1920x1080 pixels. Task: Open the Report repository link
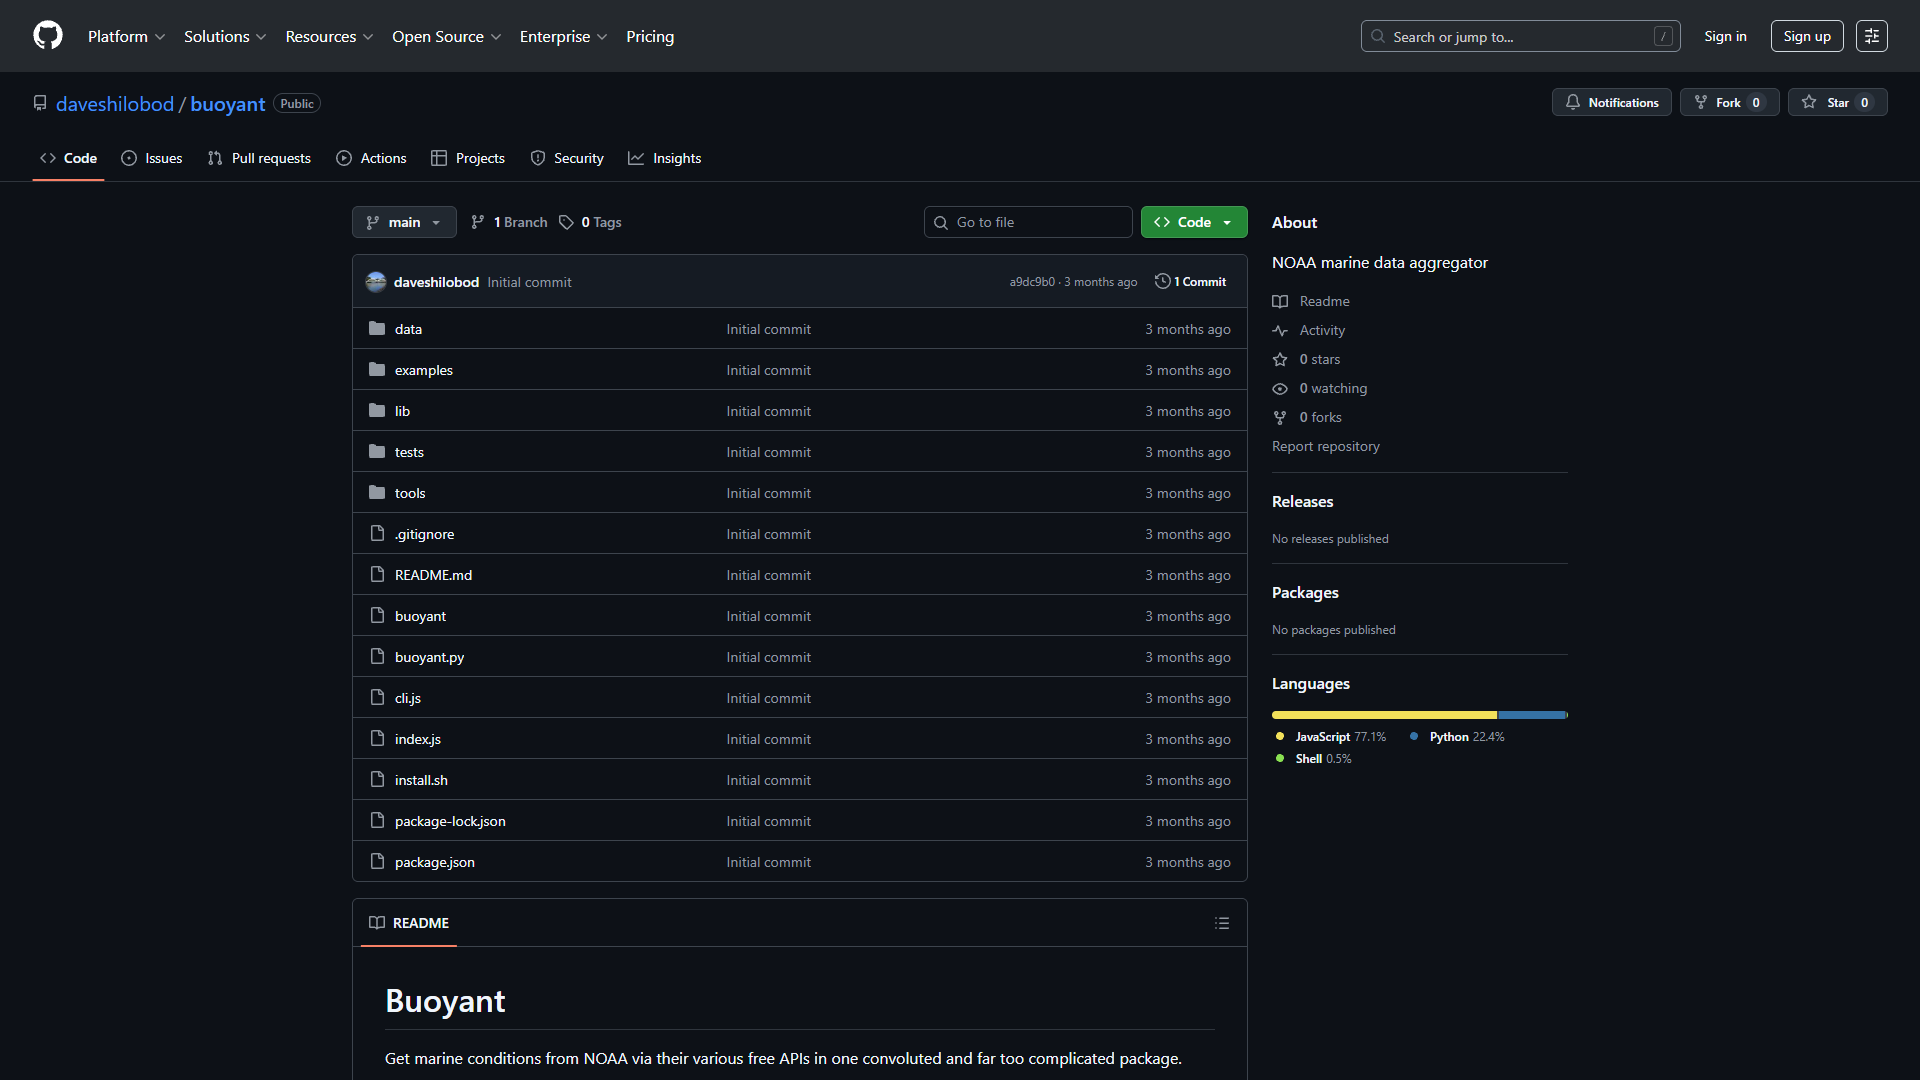click(1325, 446)
